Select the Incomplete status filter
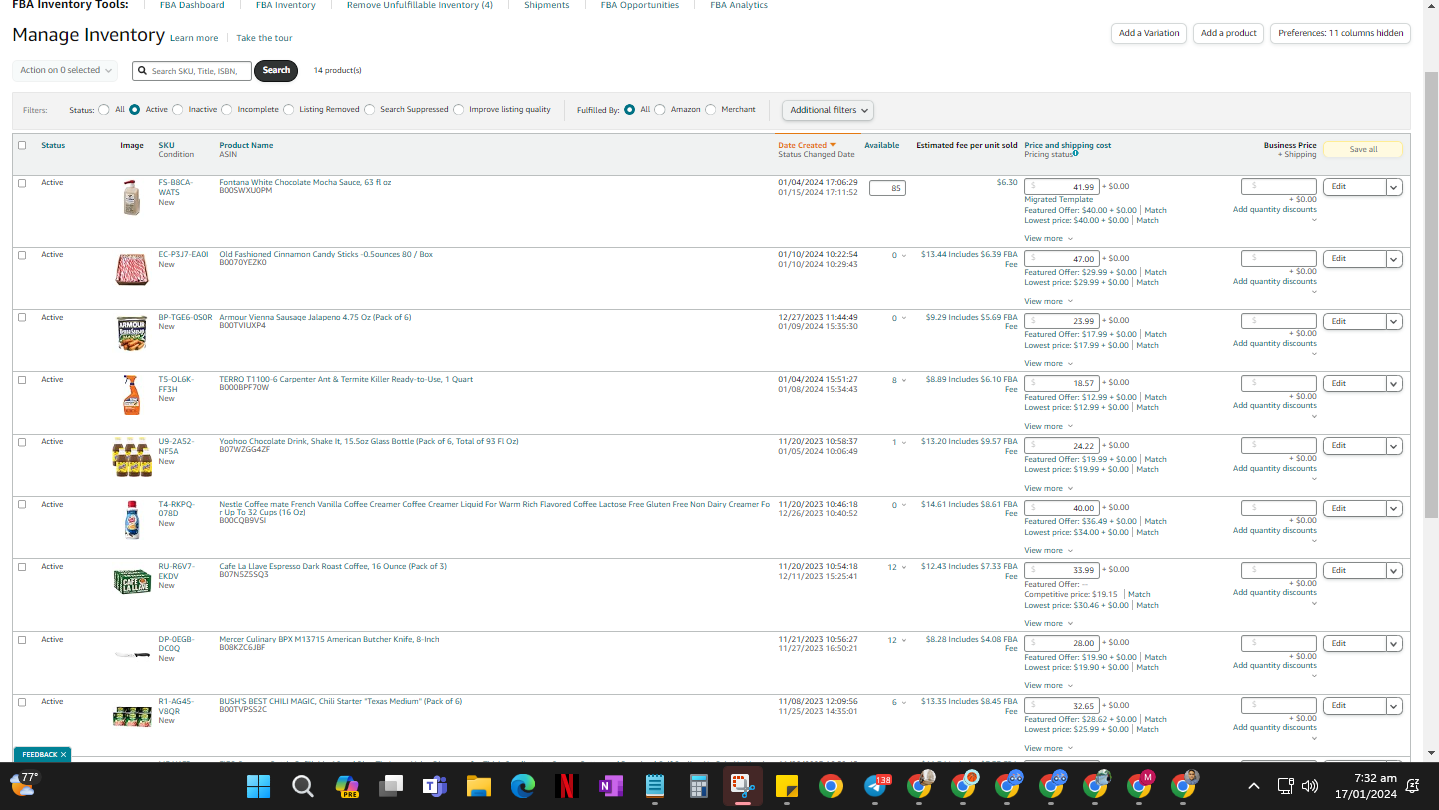This screenshot has height=810, width=1439. coord(227,110)
